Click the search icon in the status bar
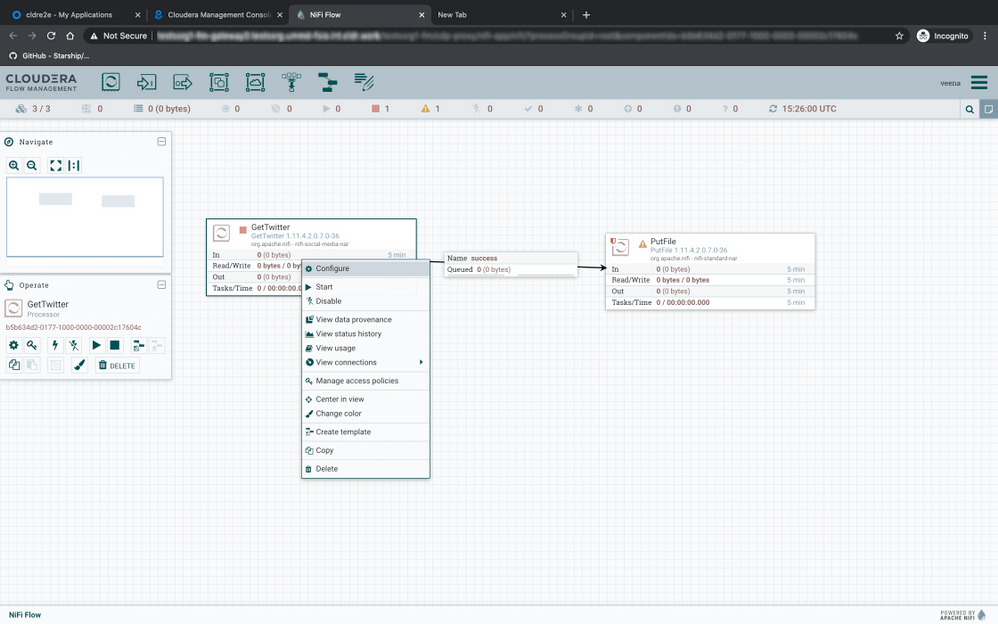 click(968, 108)
